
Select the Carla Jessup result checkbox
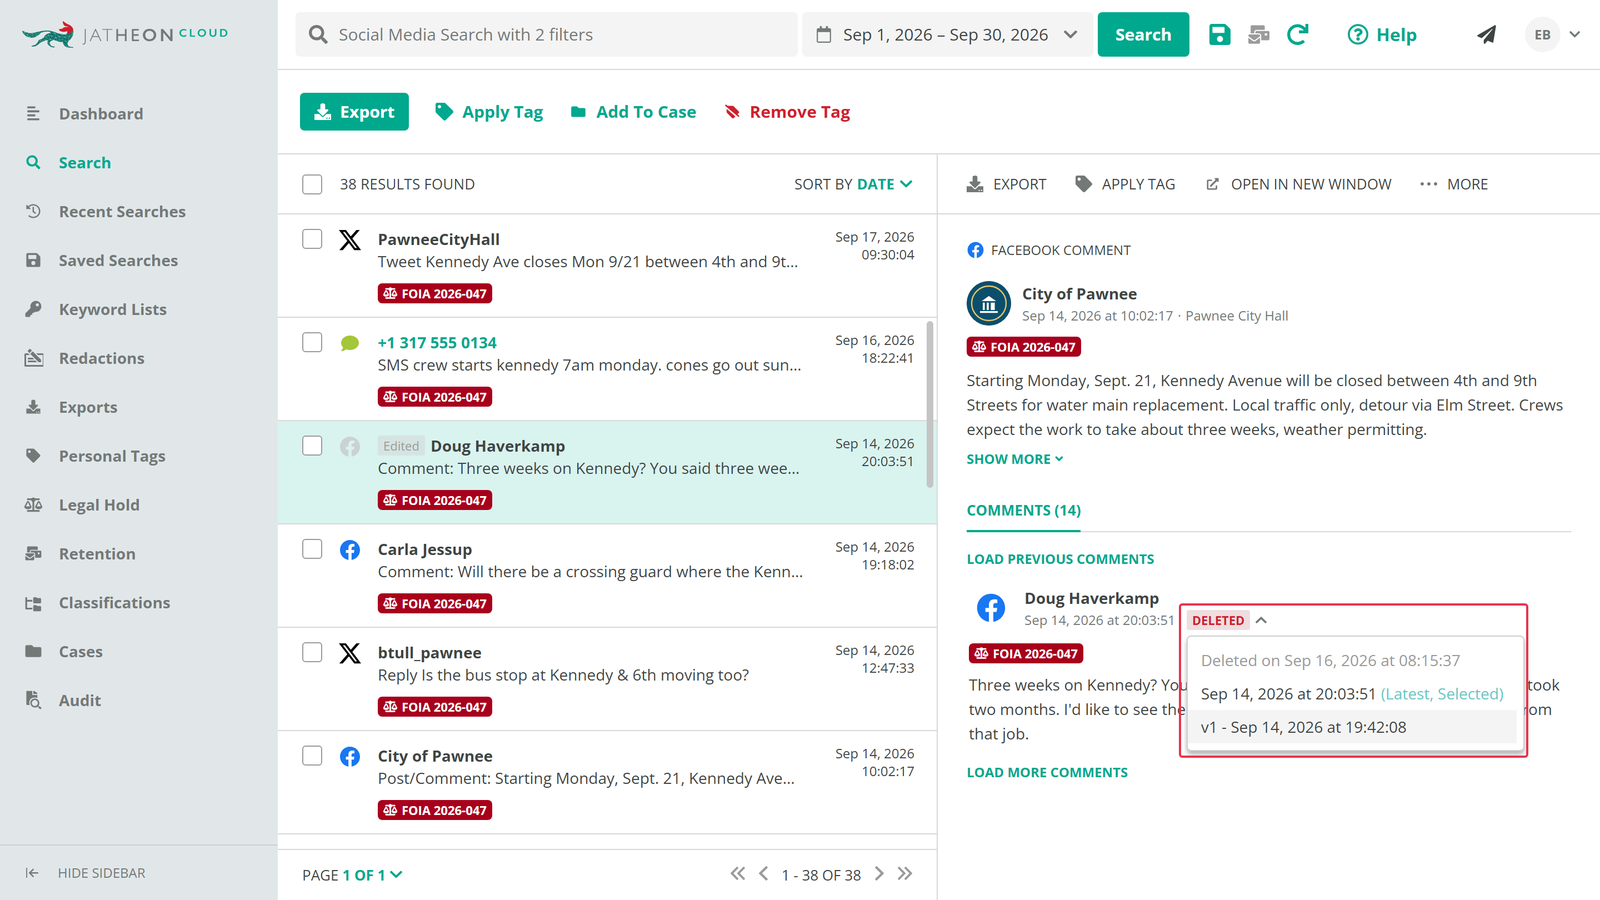pyautogui.click(x=312, y=549)
